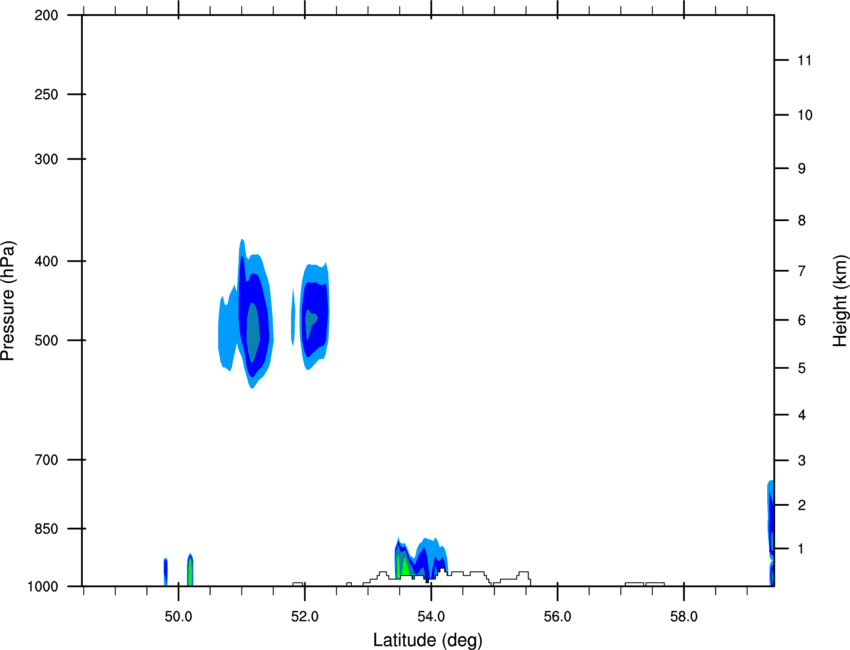Click height tick label 1
The width and height of the screenshot is (850, 650).
click(802, 549)
